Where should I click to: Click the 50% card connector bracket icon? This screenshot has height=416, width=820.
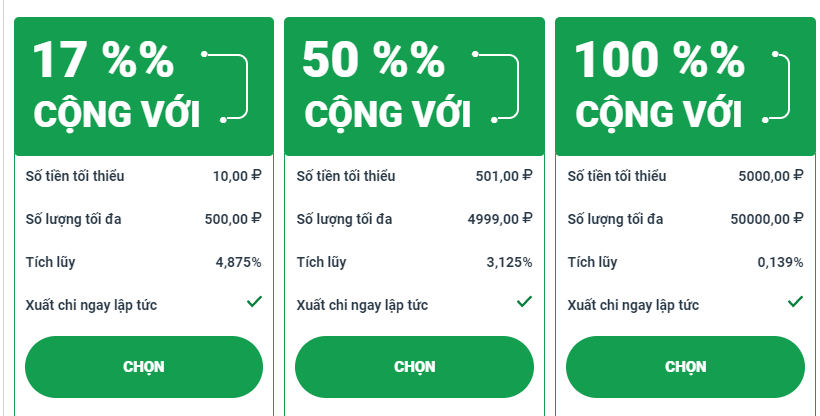(x=501, y=86)
